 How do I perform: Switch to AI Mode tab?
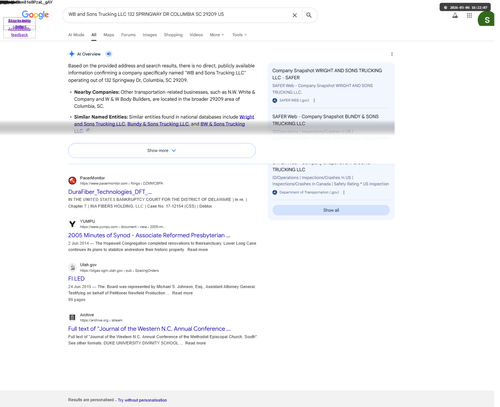(x=76, y=35)
